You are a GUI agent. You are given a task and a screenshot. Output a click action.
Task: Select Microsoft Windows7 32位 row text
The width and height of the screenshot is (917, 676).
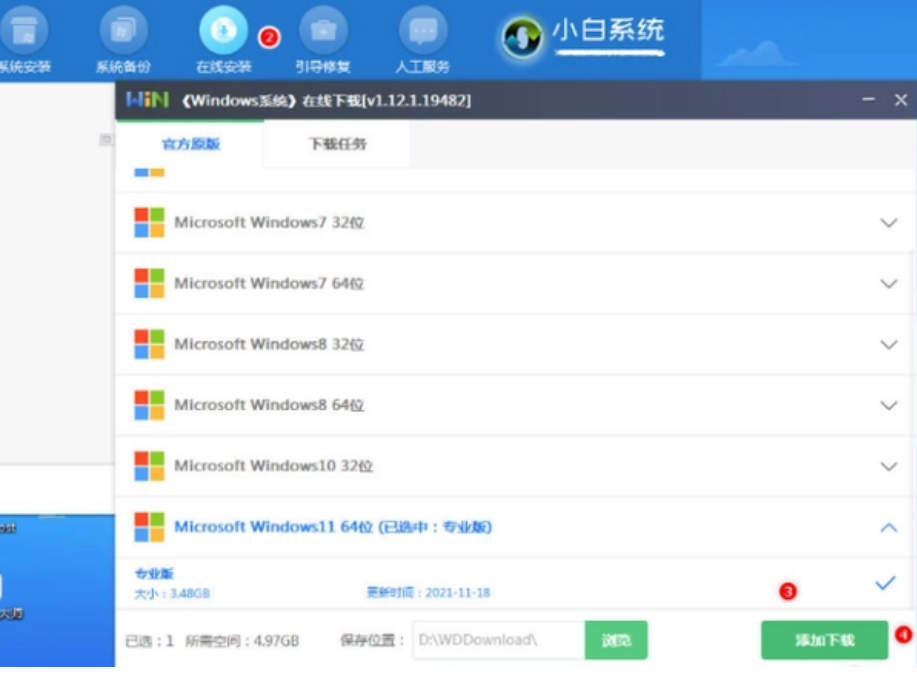269,223
